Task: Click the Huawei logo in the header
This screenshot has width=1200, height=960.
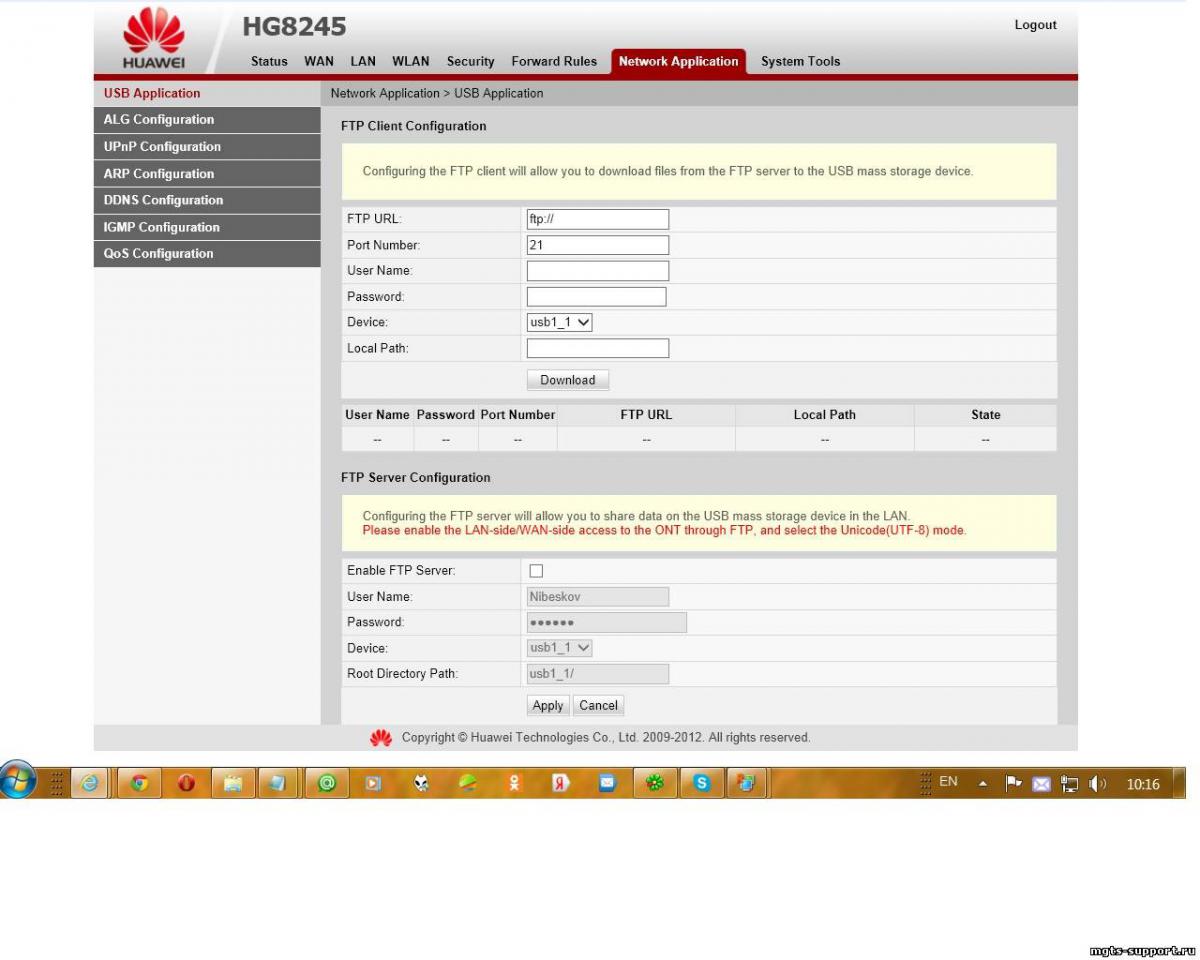Action: click(x=153, y=39)
